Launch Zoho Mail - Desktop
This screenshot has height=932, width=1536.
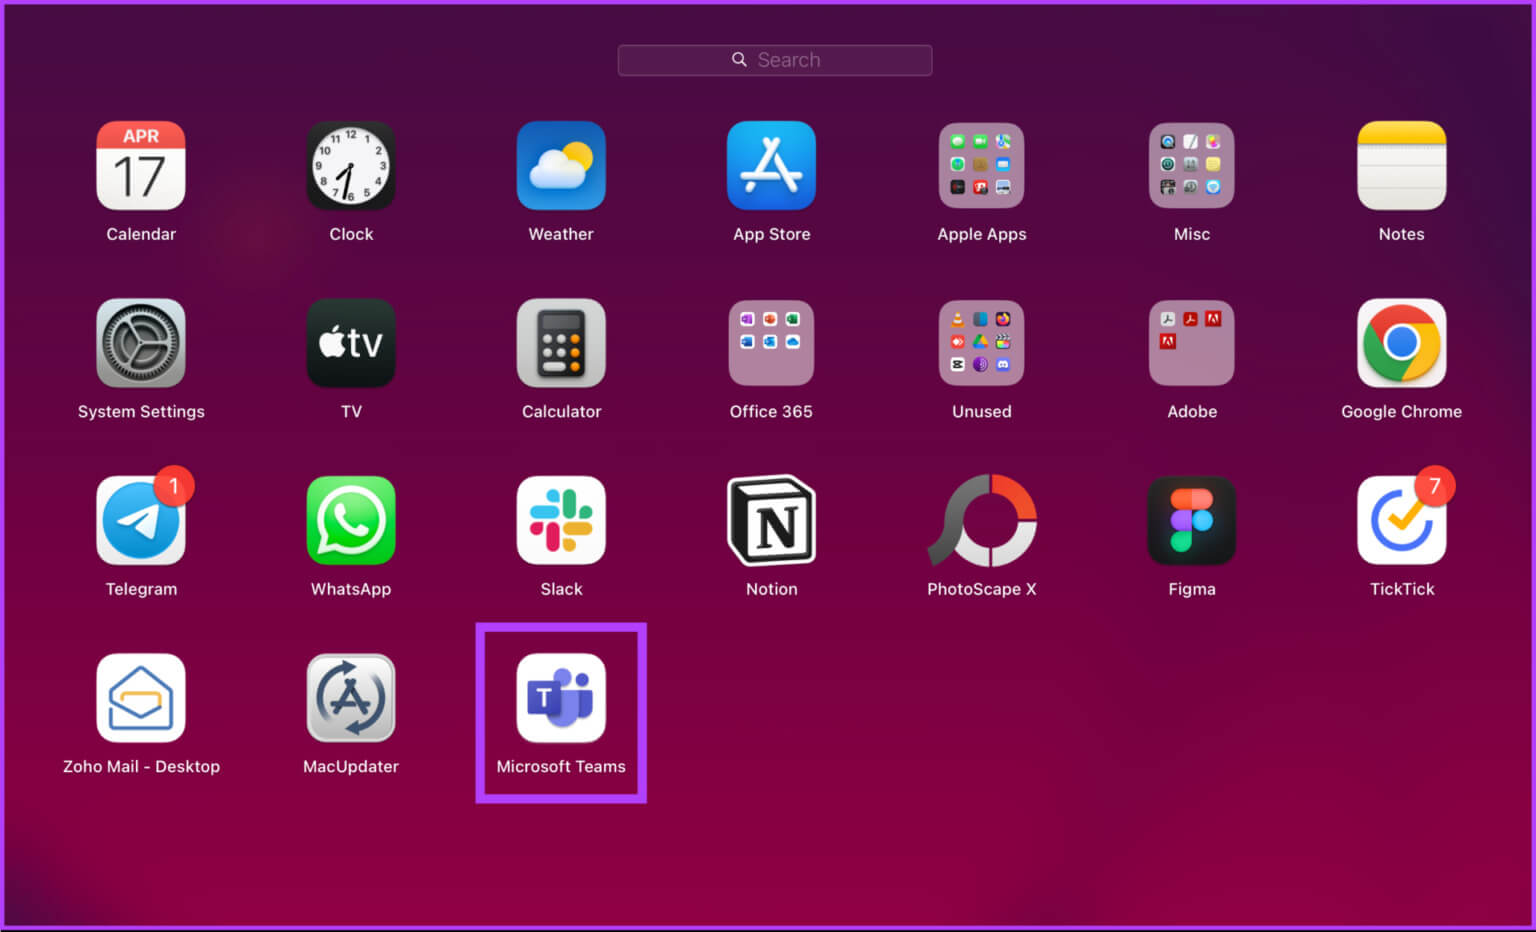(x=141, y=698)
